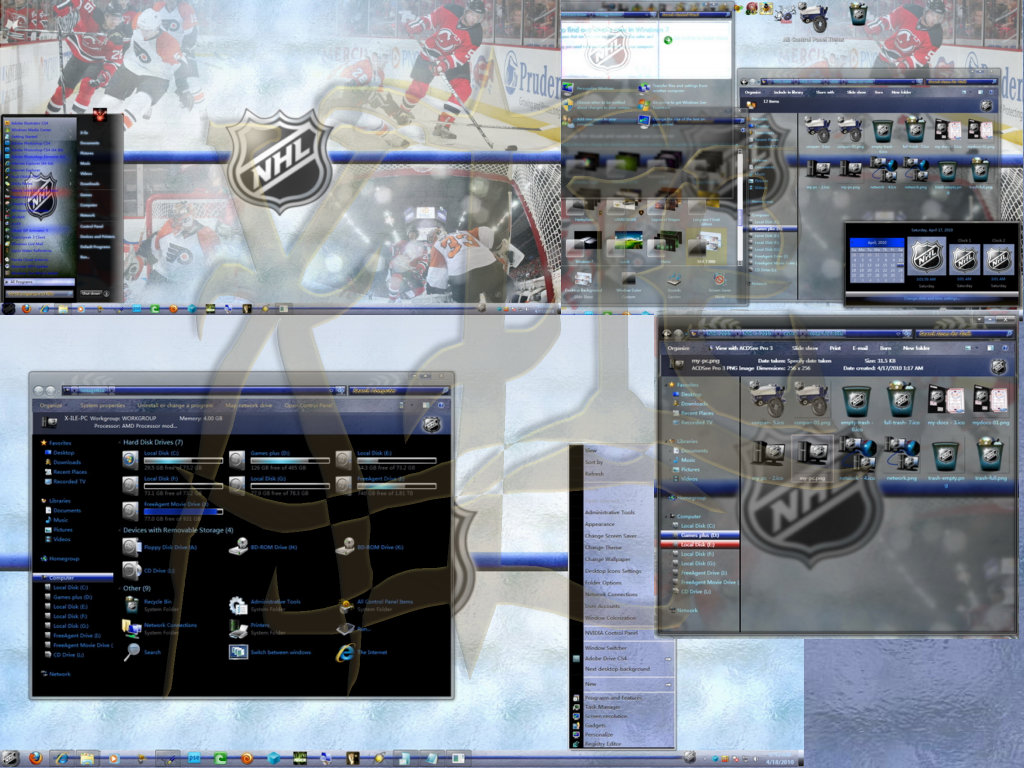Screen dimensions: 1024x768
Task: Toggle preview pane icon in Computer window toolbar
Action: coord(425,406)
